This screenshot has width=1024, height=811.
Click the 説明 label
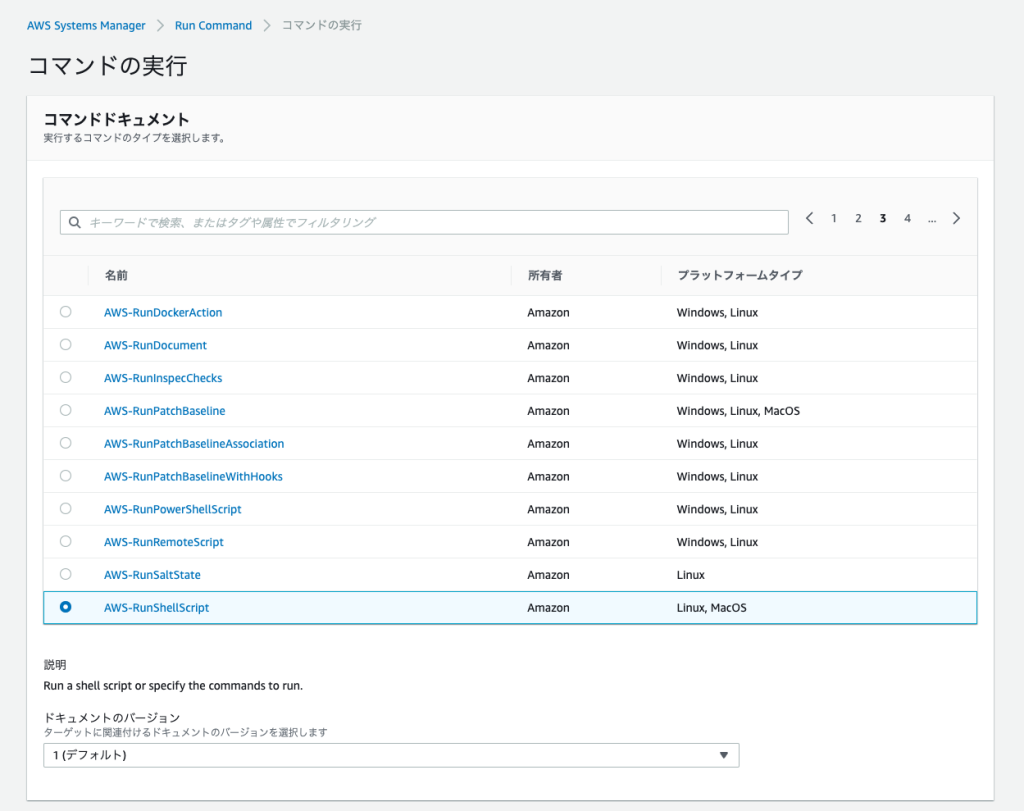[x=55, y=665]
